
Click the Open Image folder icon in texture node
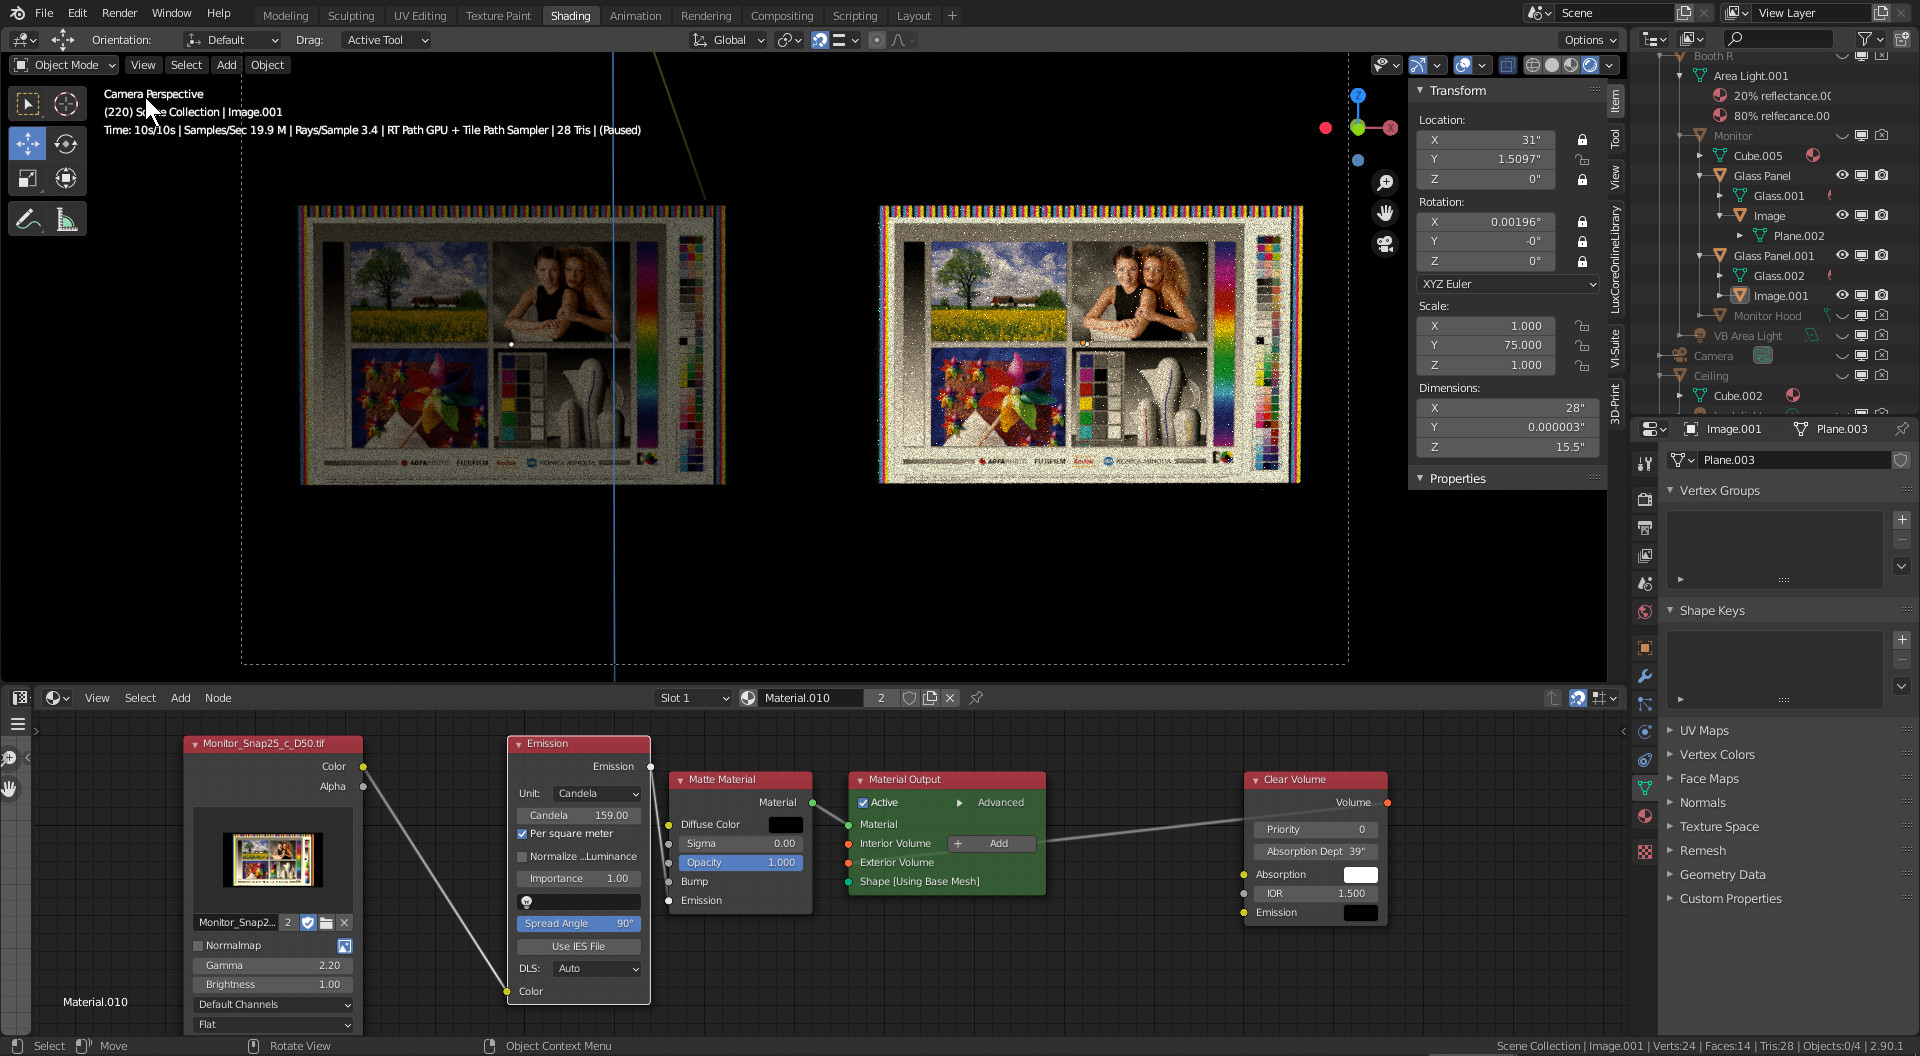point(326,923)
